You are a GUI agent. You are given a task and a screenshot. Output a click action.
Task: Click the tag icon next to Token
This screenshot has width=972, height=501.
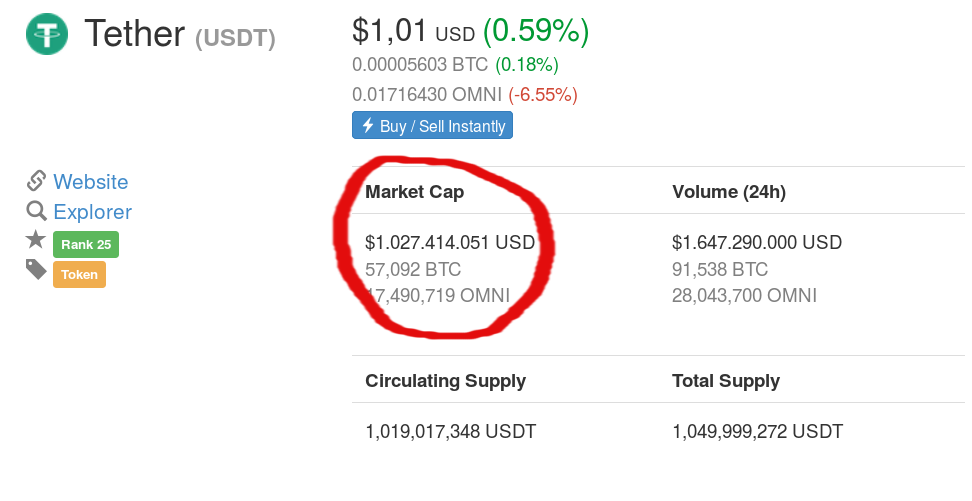(36, 269)
